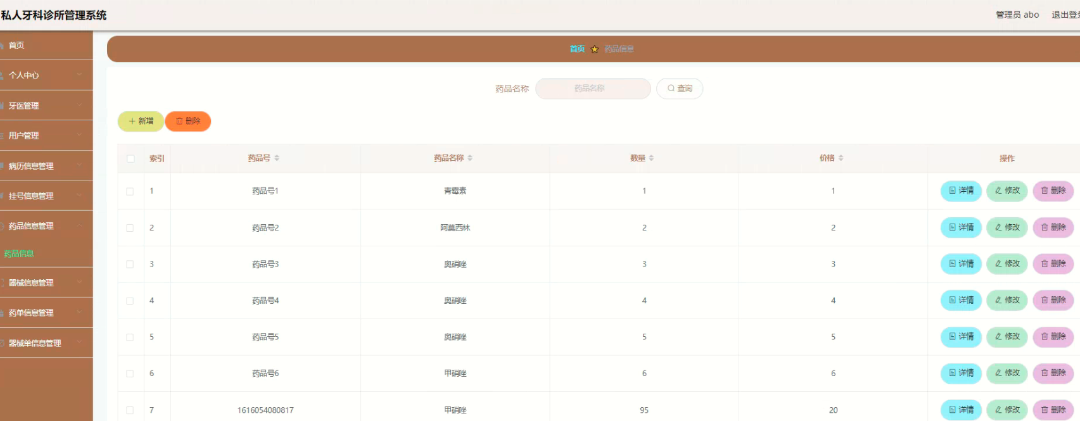Viewport: 1081px width, 421px height.
Task: Click the yellow 新增 button
Action: [x=141, y=121]
